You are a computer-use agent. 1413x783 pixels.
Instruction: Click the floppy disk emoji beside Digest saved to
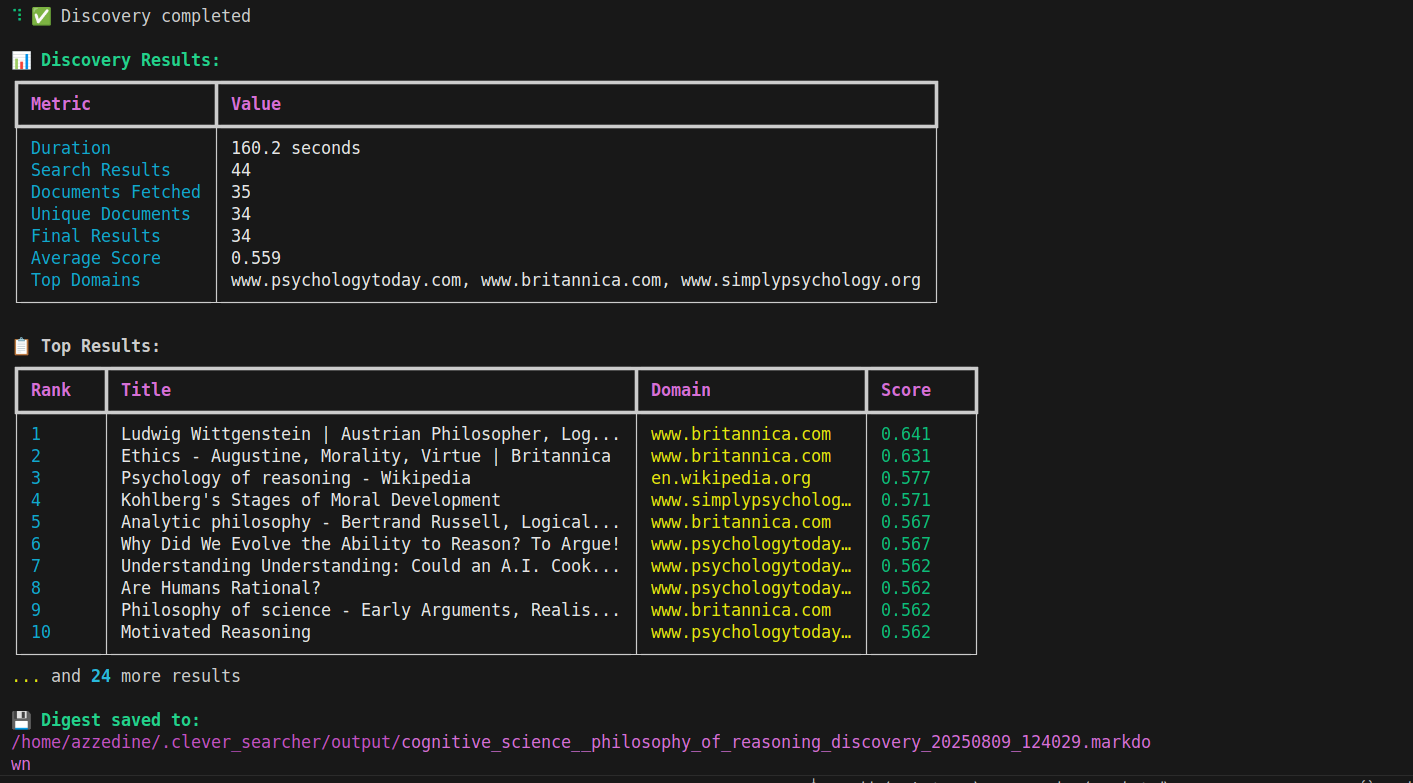pyautogui.click(x=21, y=720)
